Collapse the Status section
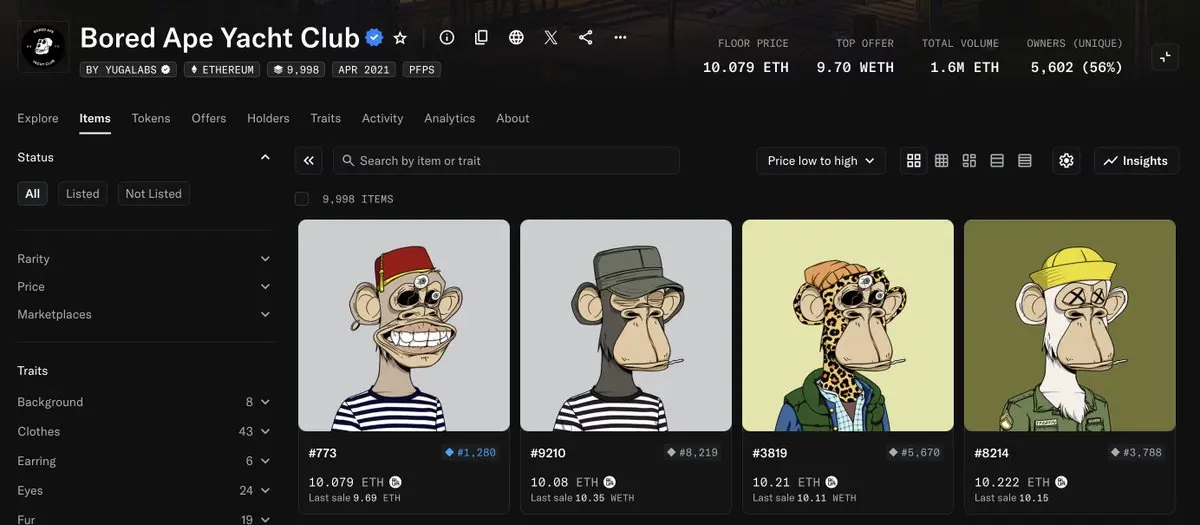Image resolution: width=1200 pixels, height=525 pixels. pos(265,157)
